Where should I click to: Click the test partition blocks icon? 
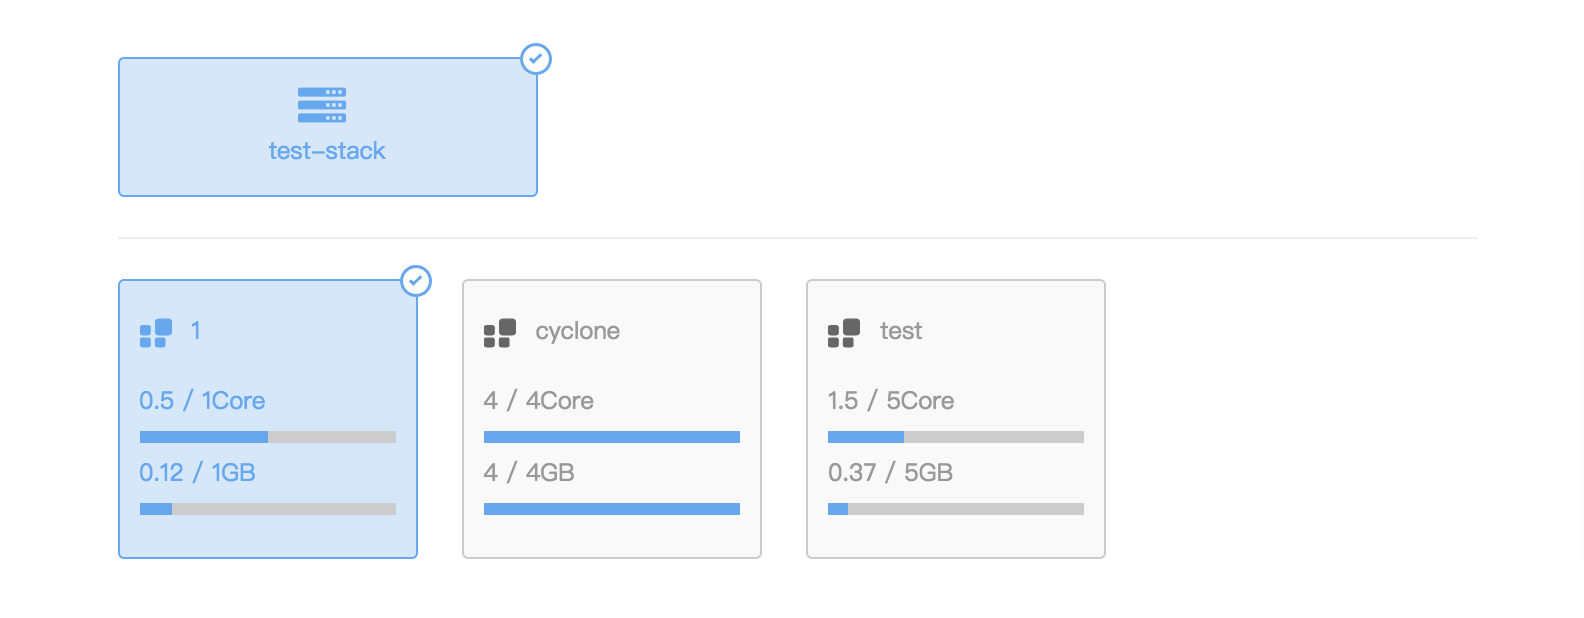(x=844, y=333)
